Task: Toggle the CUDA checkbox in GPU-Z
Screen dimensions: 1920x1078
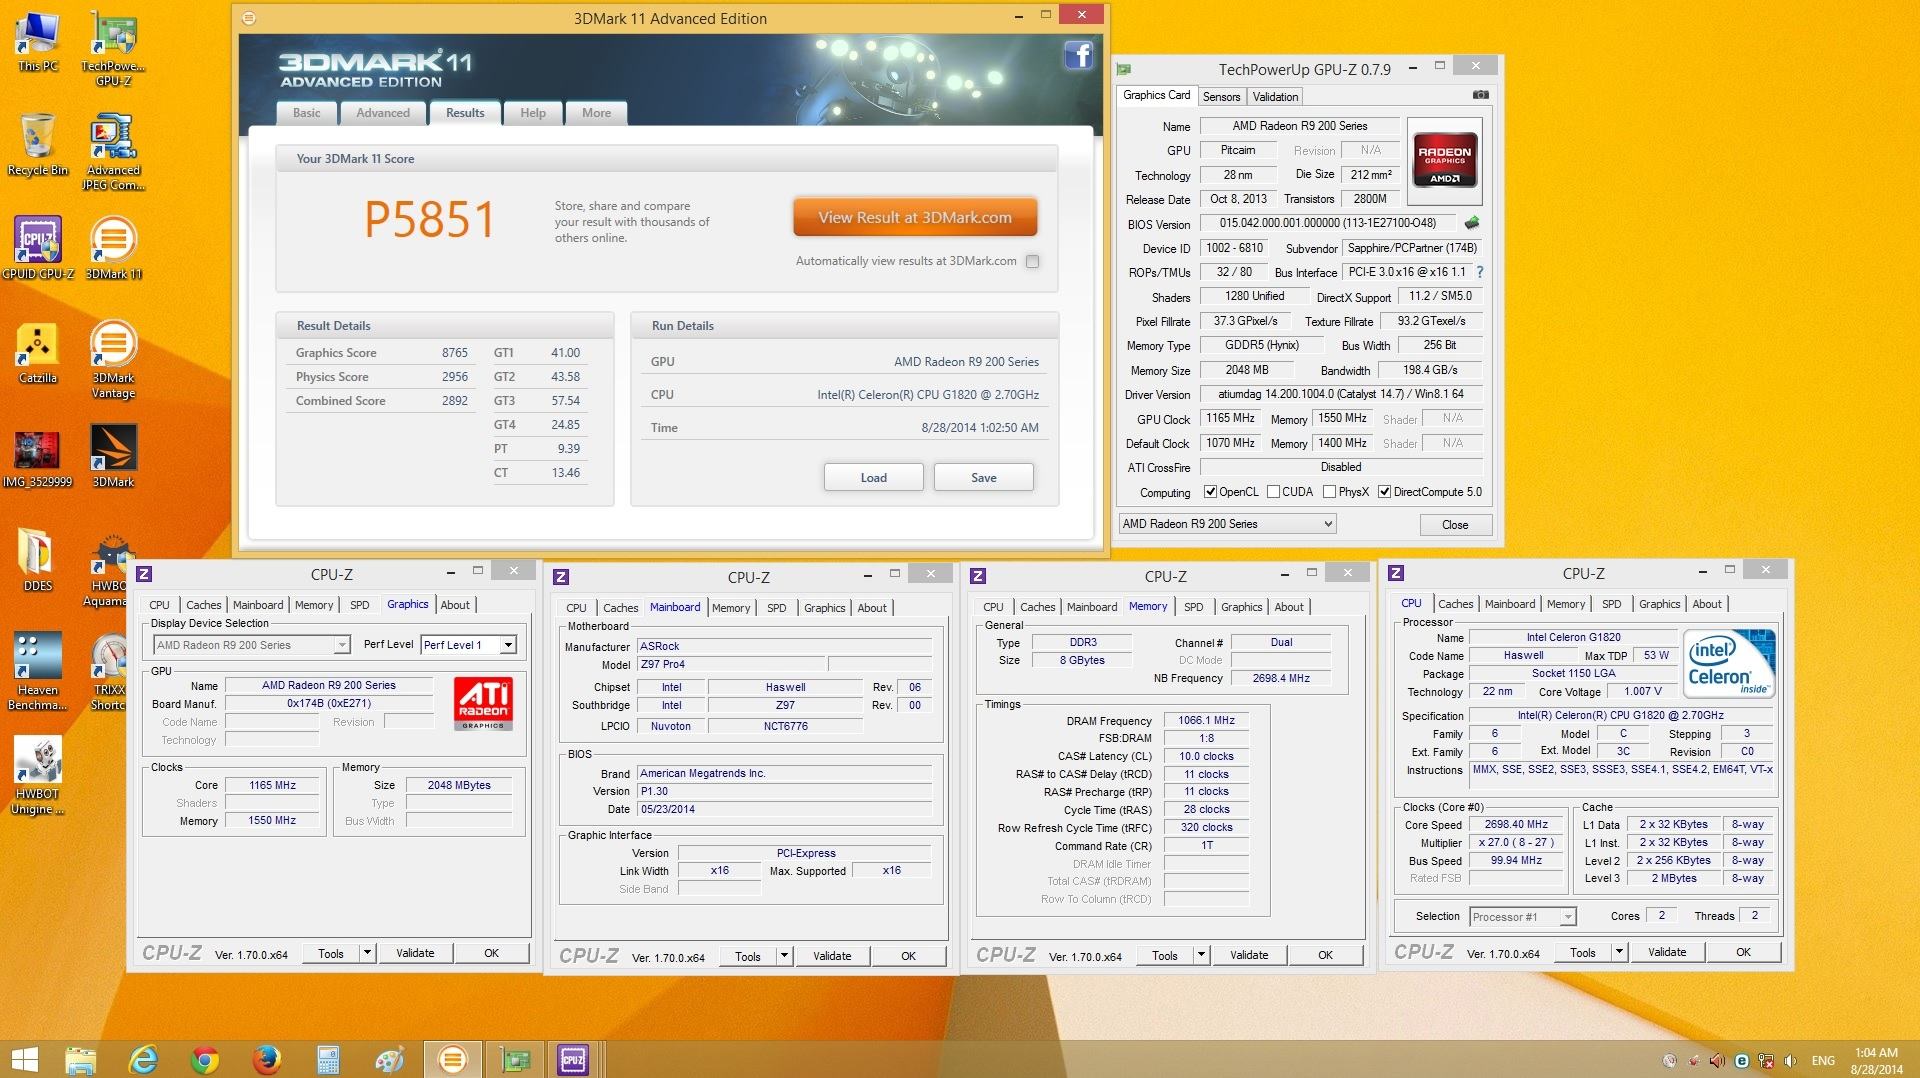Action: 1273,492
